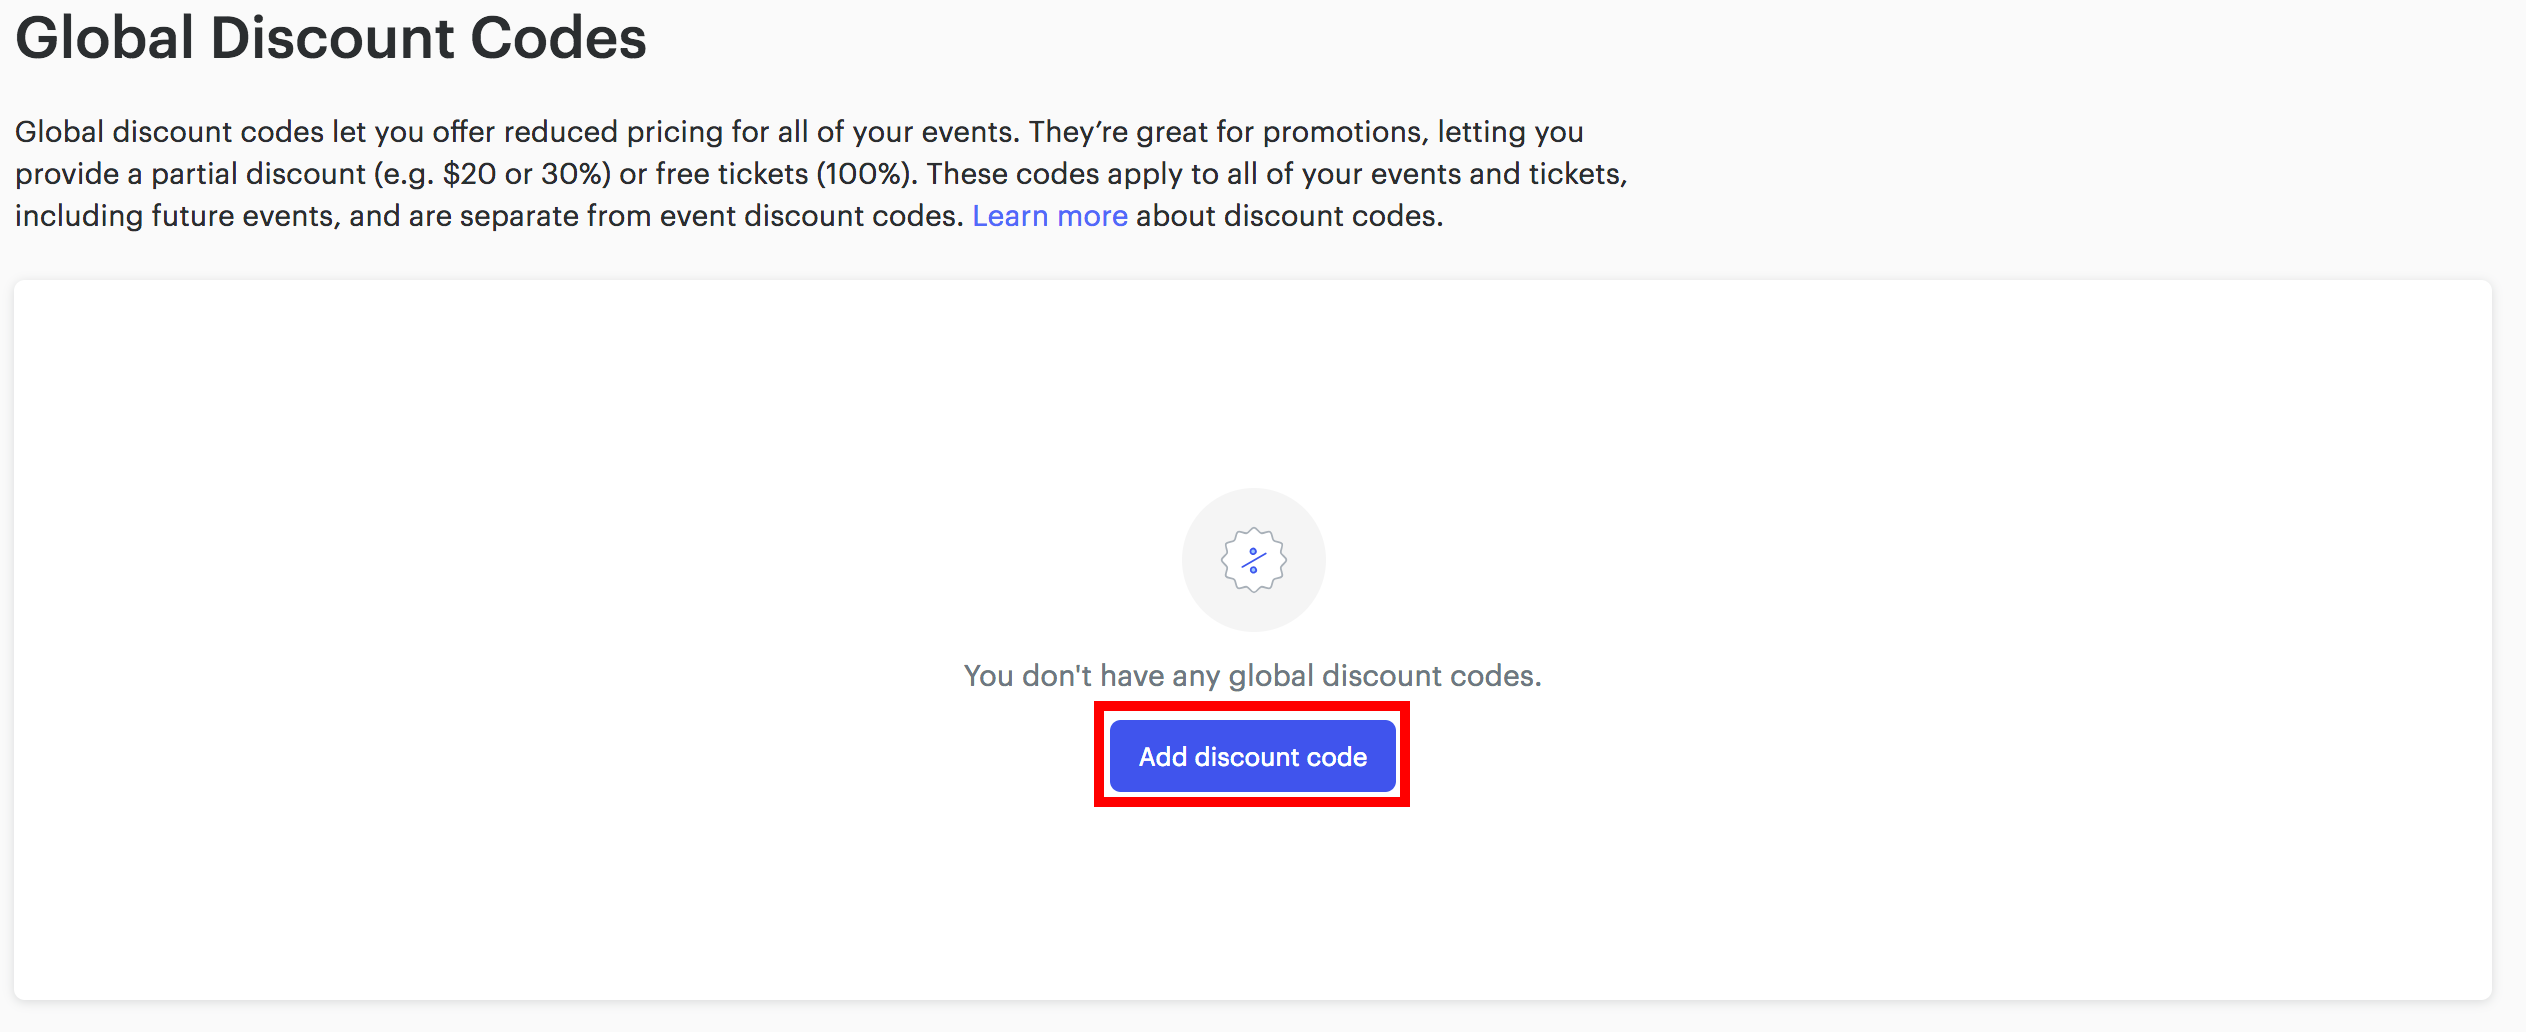The image size is (2526, 1032).
Task: Click the words 'about discount codes.' after the link
Action: 1290,216
